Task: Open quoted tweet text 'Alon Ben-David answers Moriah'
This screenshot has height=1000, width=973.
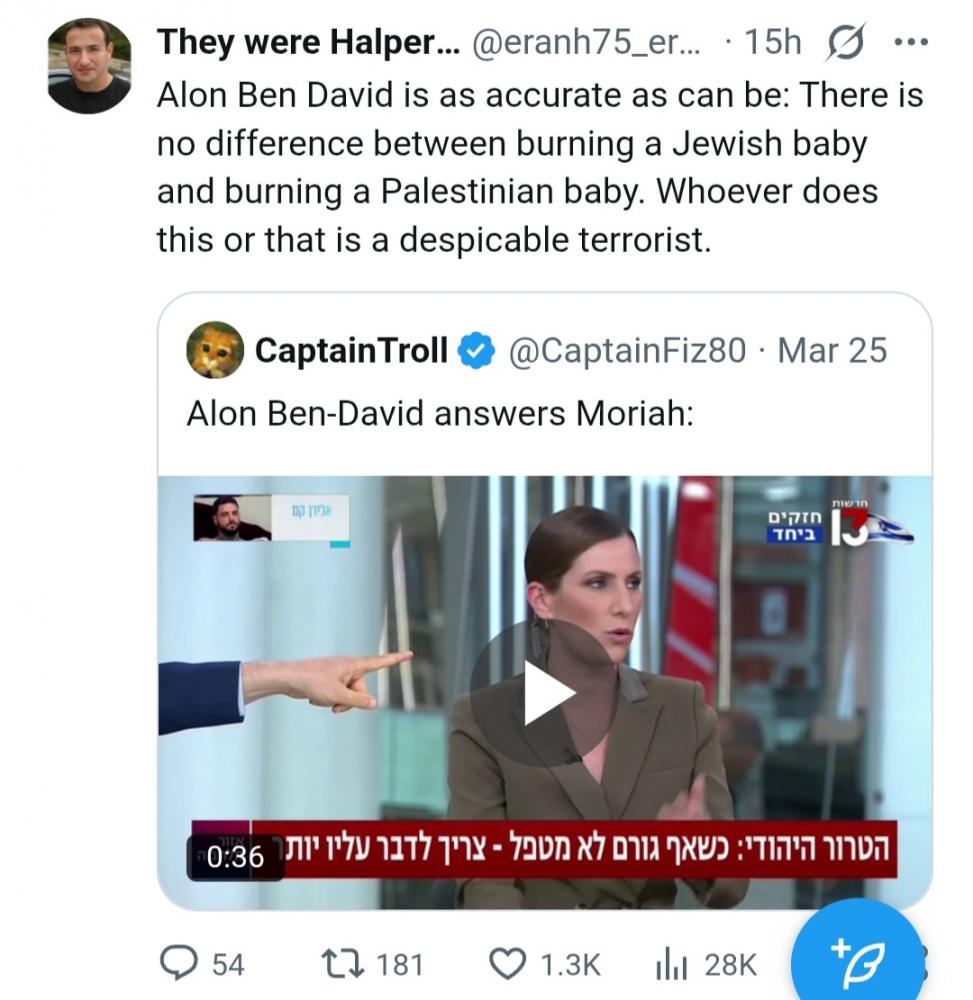Action: tap(439, 414)
